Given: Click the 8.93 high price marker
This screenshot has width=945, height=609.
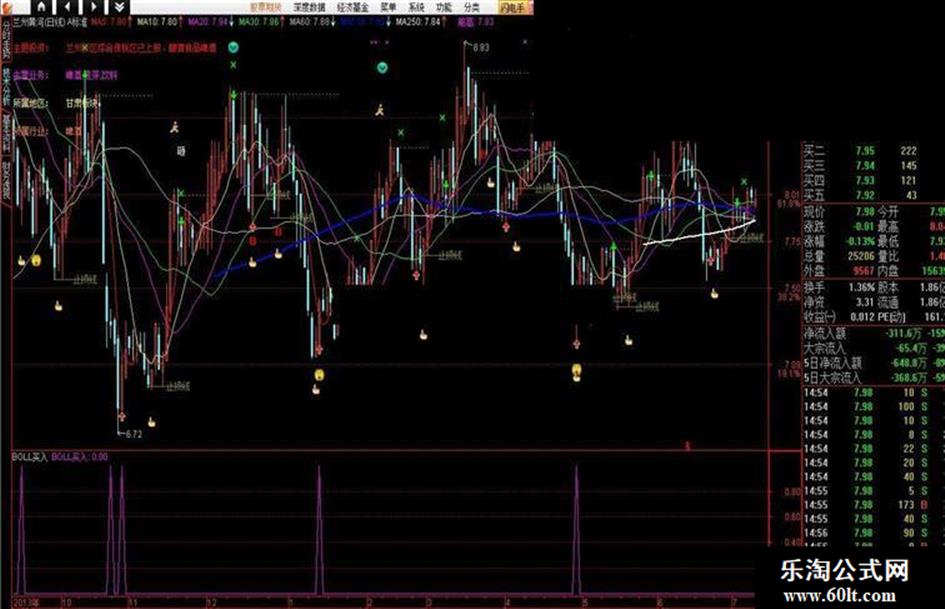Looking at the screenshot, I should pos(480,47).
